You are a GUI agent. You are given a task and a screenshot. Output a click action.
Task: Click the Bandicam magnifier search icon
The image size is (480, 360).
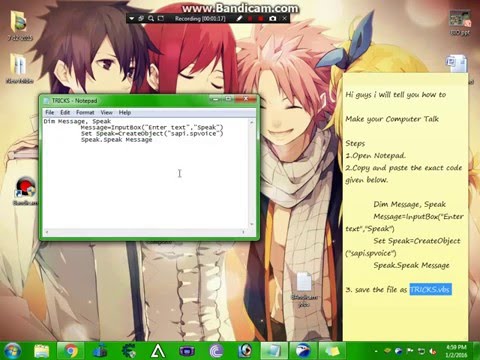tap(151, 19)
